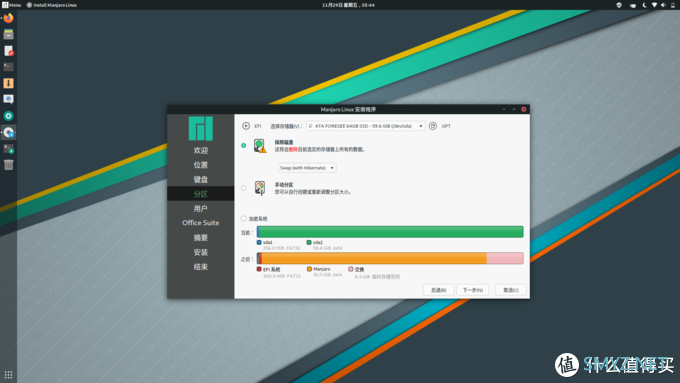Click the pink swap segment in after bar
The image size is (680, 383).
pos(505,259)
